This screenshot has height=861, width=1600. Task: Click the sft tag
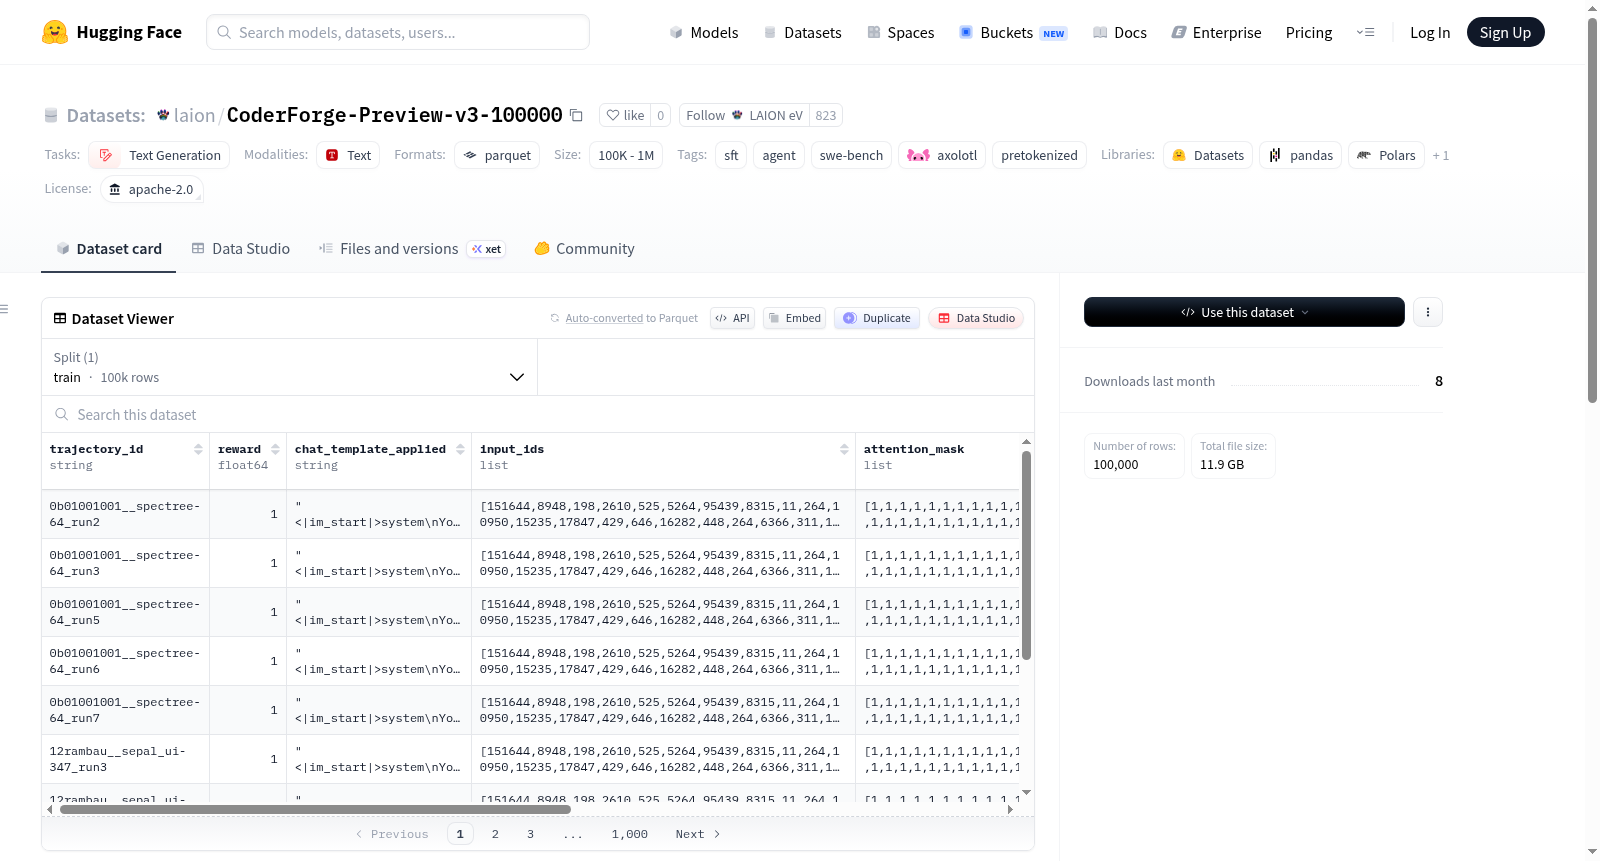731,155
